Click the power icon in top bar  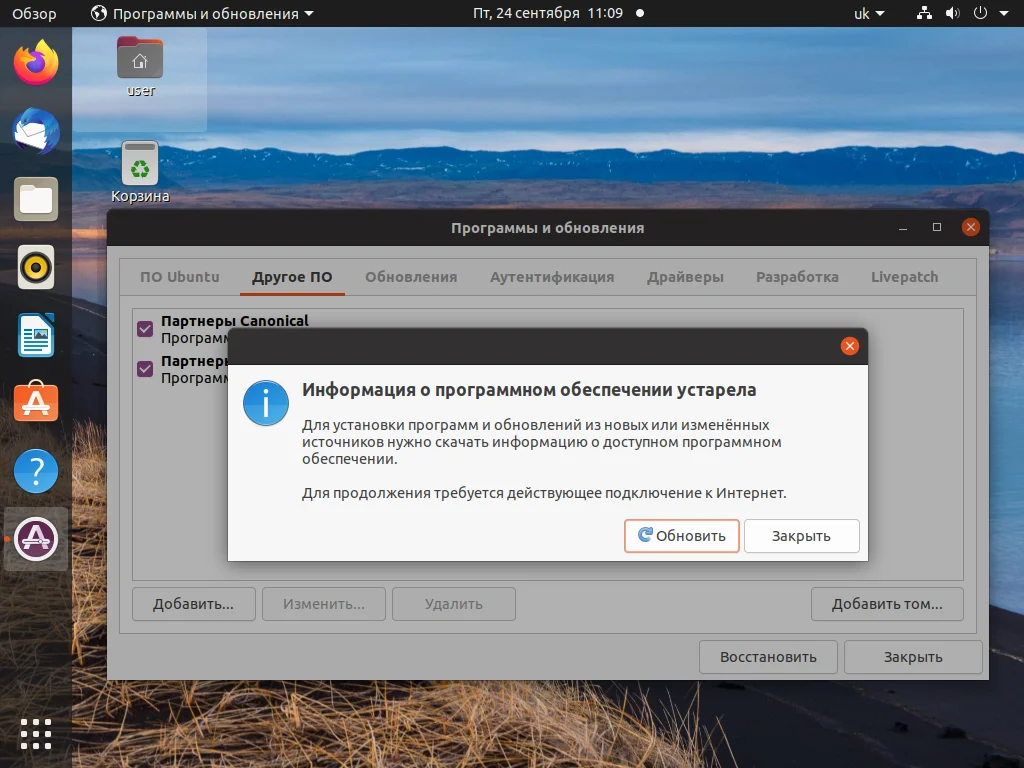980,13
